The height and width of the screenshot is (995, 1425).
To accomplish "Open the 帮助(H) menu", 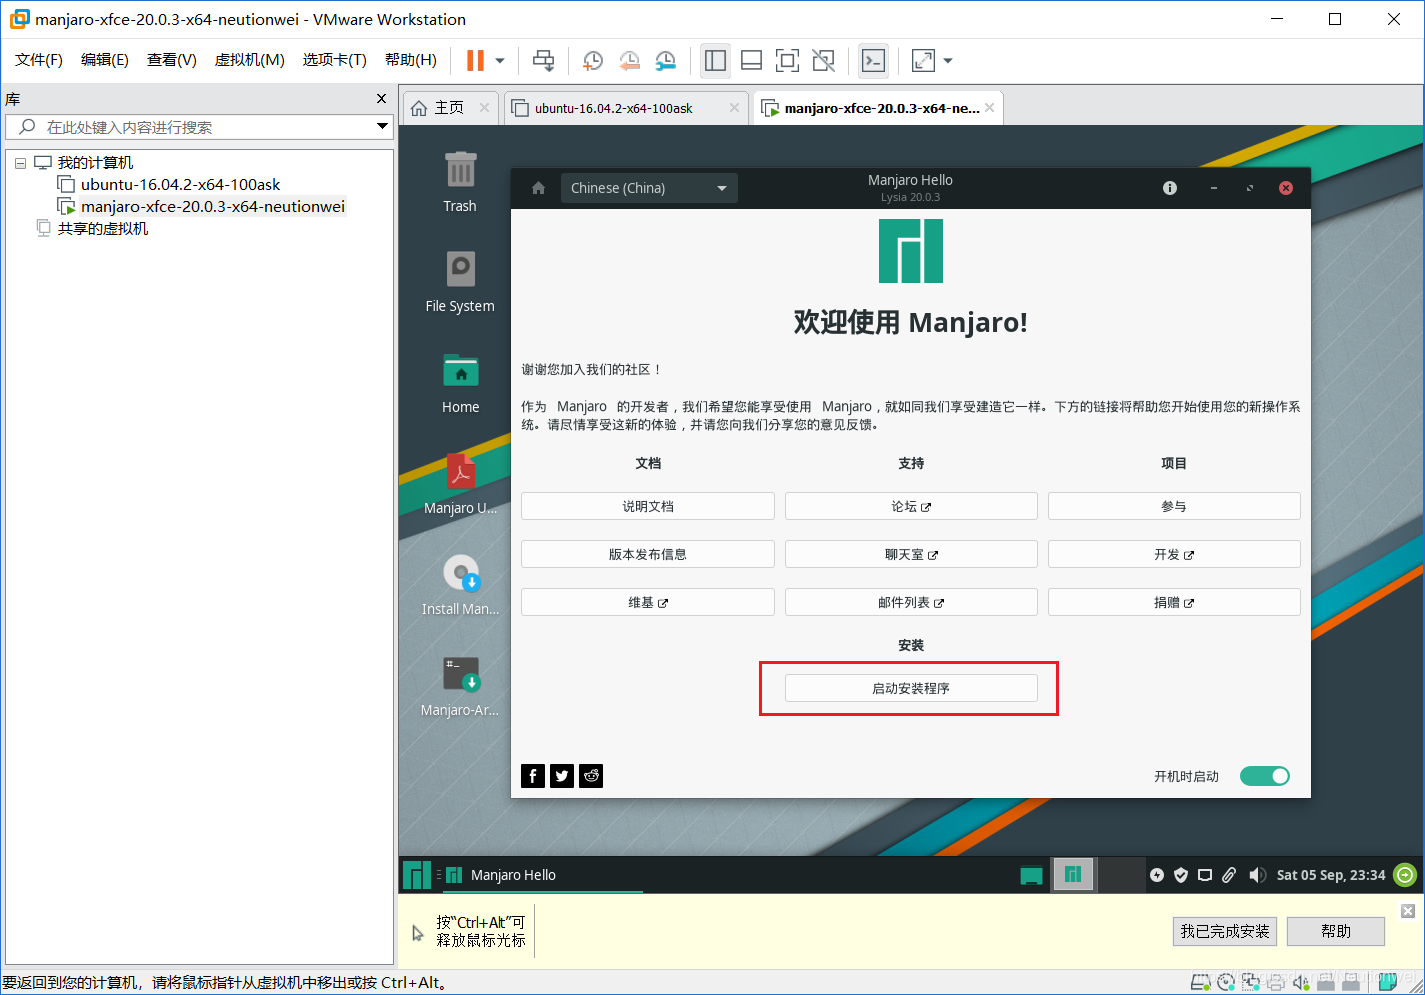I will click(x=411, y=60).
